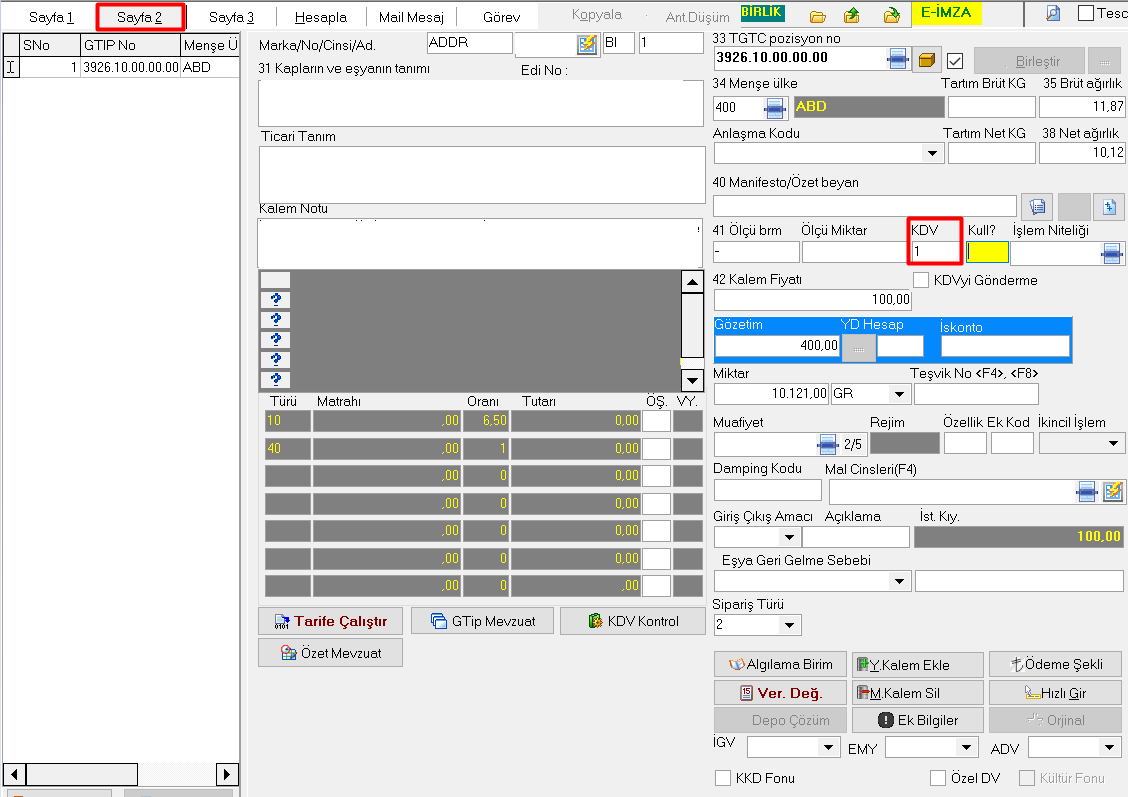Viewport: 1128px width, 797px height.
Task: Click the open folder icon in toolbar
Action: tap(818, 16)
